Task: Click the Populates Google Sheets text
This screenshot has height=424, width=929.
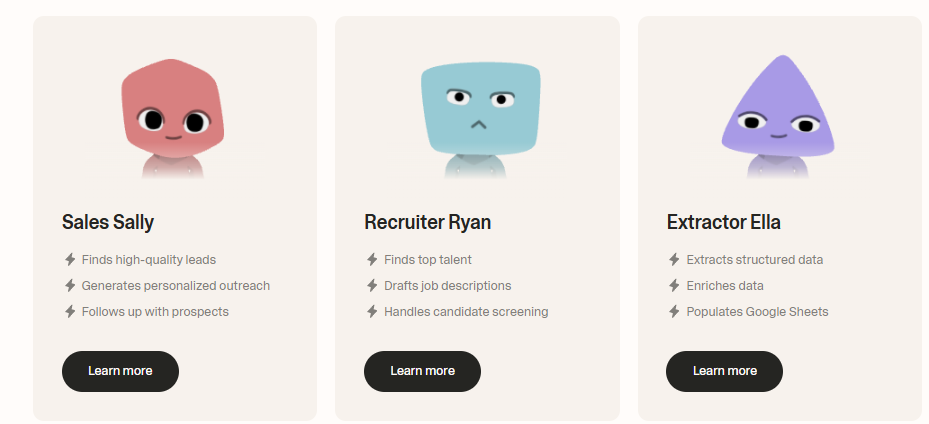Action: pos(757,312)
